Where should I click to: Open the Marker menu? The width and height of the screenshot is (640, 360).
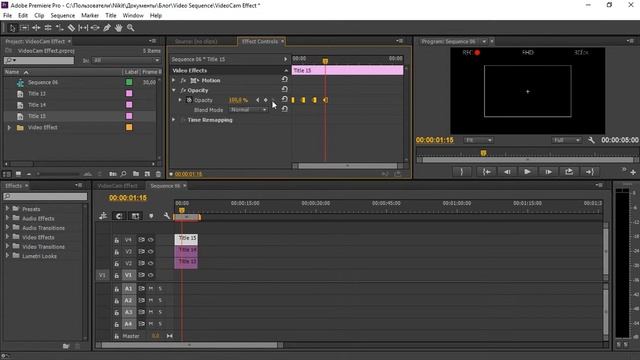[x=90, y=16]
